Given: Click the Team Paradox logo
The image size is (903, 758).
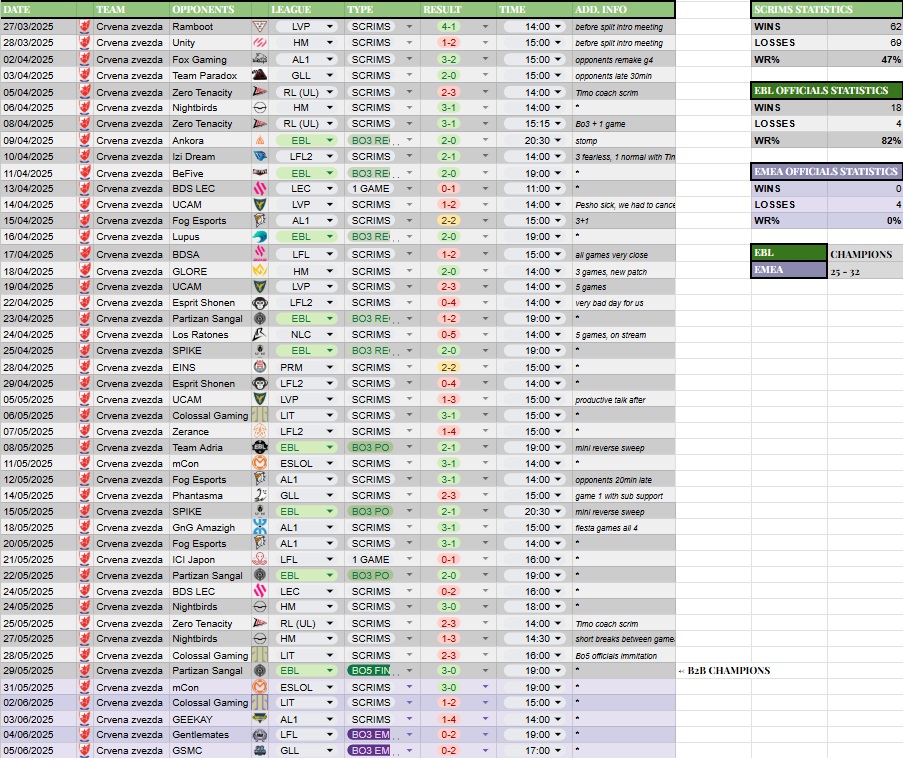Looking at the screenshot, I should click(x=260, y=75).
